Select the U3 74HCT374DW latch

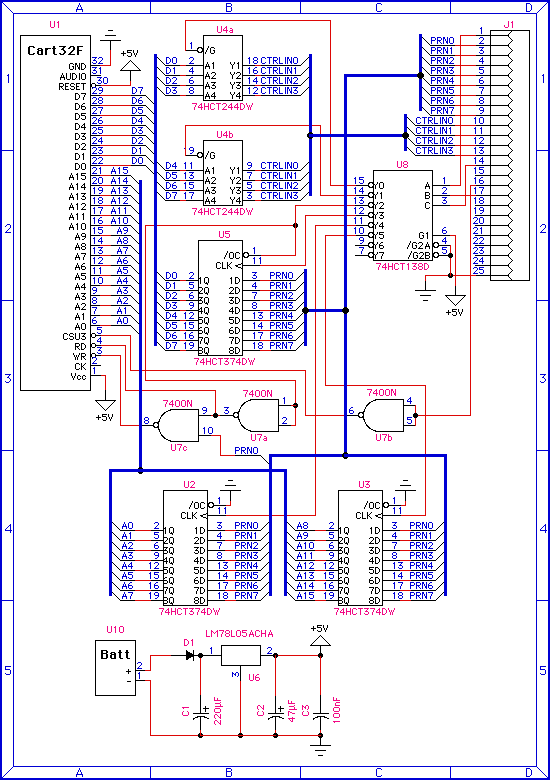pos(360,548)
